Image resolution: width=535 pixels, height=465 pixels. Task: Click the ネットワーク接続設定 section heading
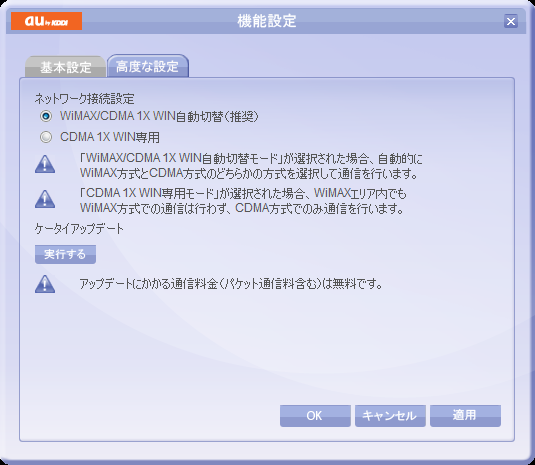(85, 99)
